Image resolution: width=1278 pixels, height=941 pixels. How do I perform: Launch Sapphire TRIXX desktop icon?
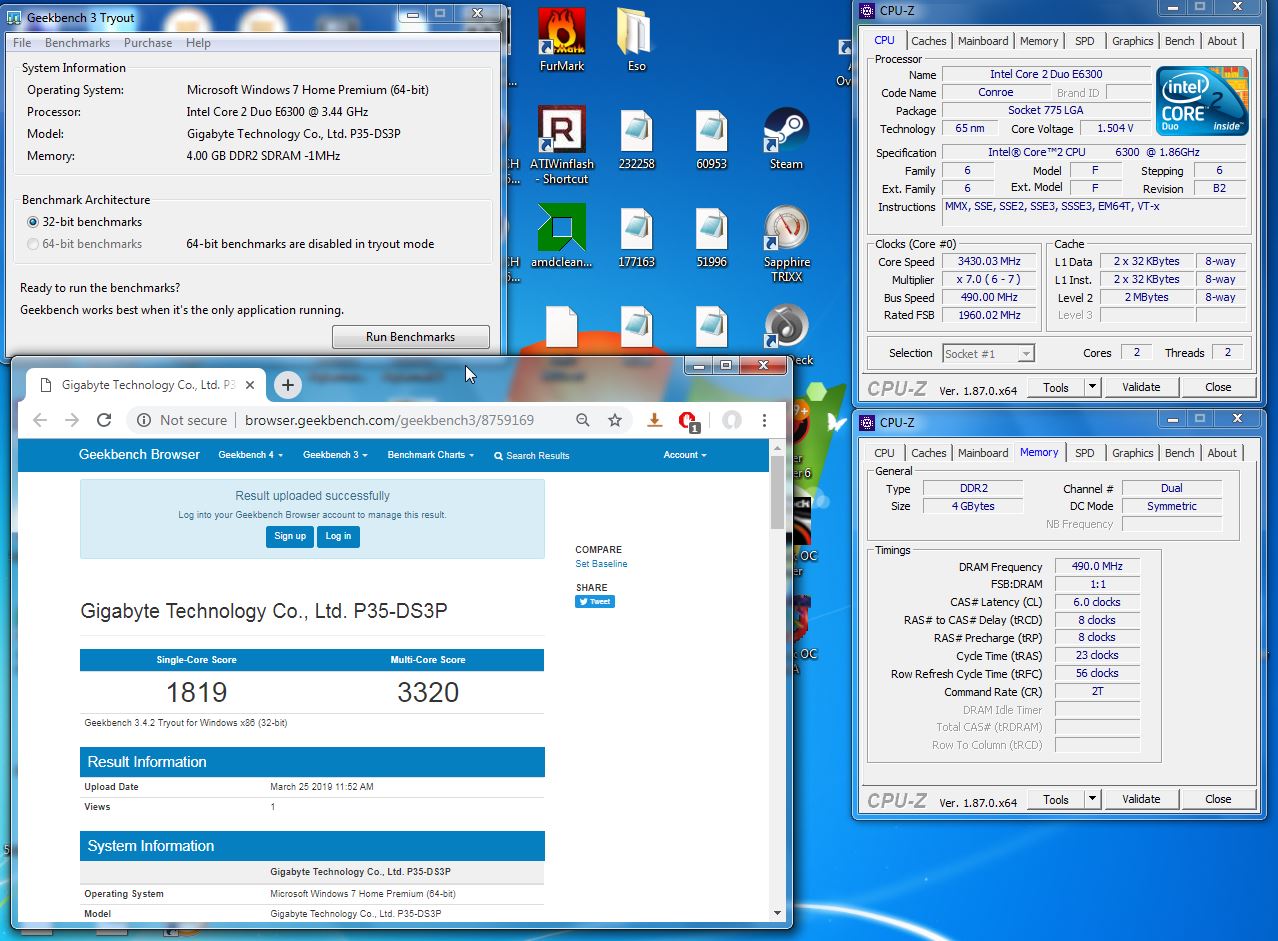tap(787, 244)
